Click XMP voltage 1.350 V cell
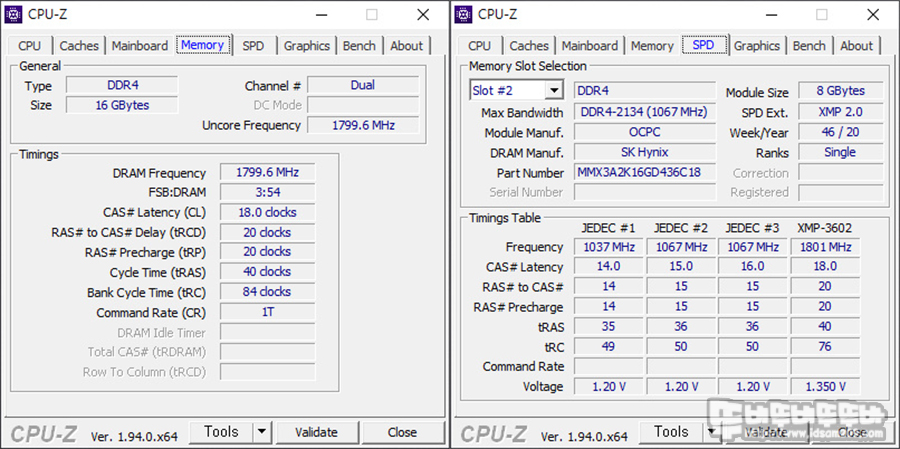This screenshot has height=449, width=900. pyautogui.click(x=825, y=386)
